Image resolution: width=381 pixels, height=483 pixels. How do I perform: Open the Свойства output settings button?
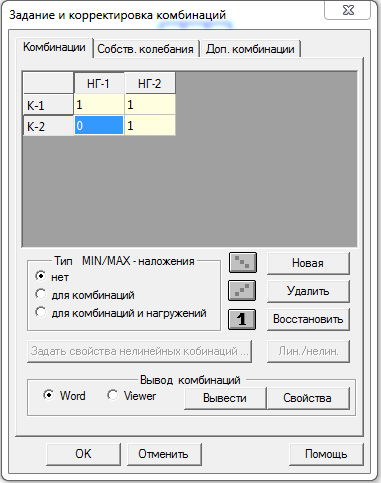pos(308,398)
